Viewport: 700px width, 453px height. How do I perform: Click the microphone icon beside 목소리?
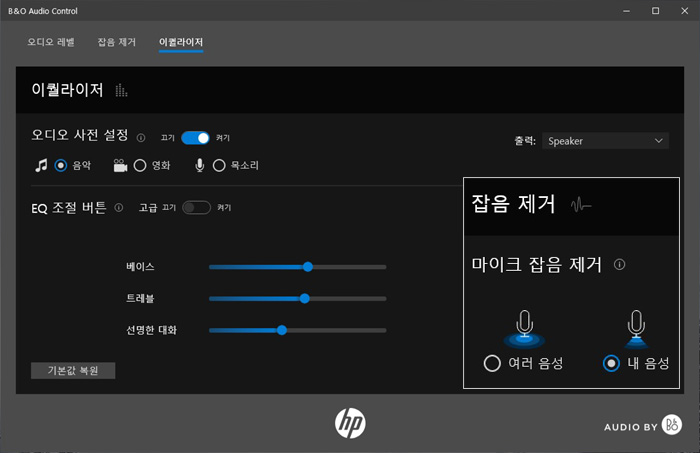click(x=200, y=165)
